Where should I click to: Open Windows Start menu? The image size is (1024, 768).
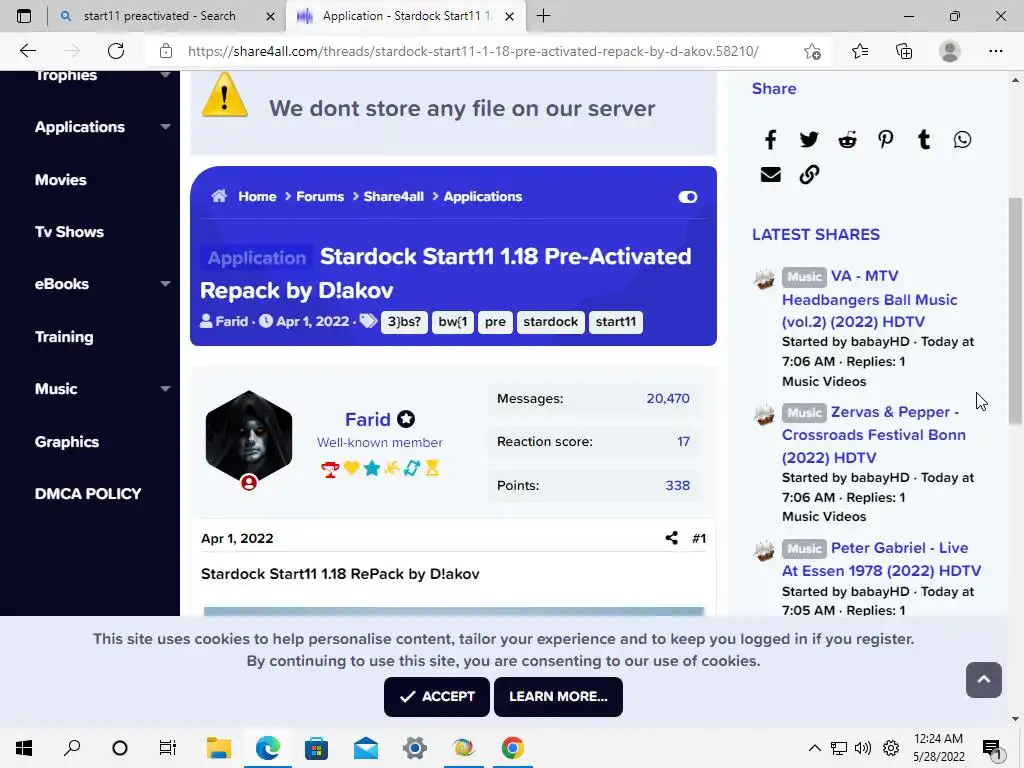pyautogui.click(x=24, y=748)
